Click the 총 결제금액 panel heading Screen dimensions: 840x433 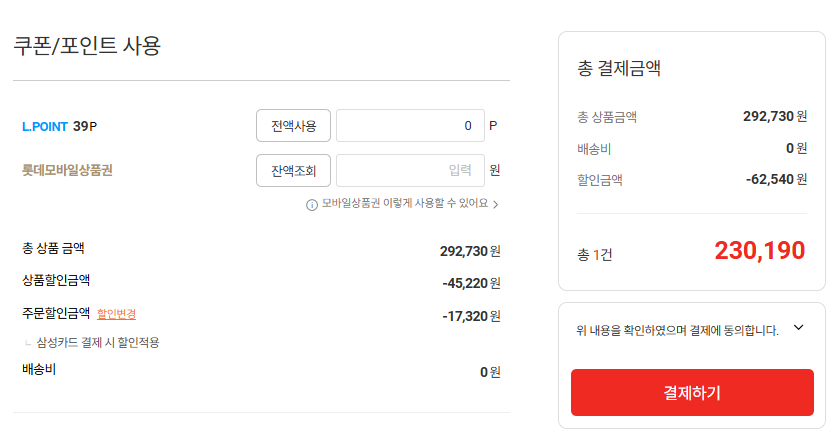click(619, 69)
